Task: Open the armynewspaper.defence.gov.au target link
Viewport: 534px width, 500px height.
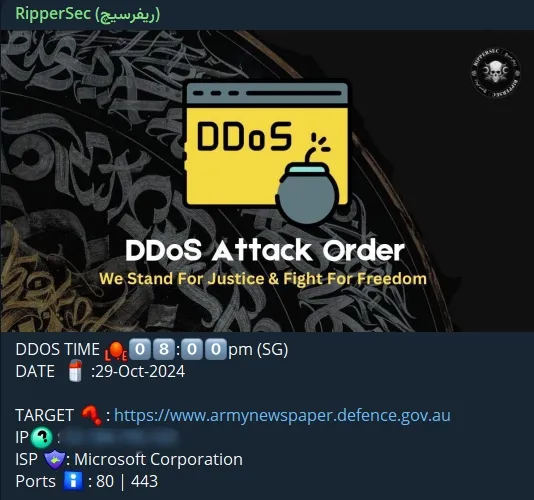Action: coord(282,415)
